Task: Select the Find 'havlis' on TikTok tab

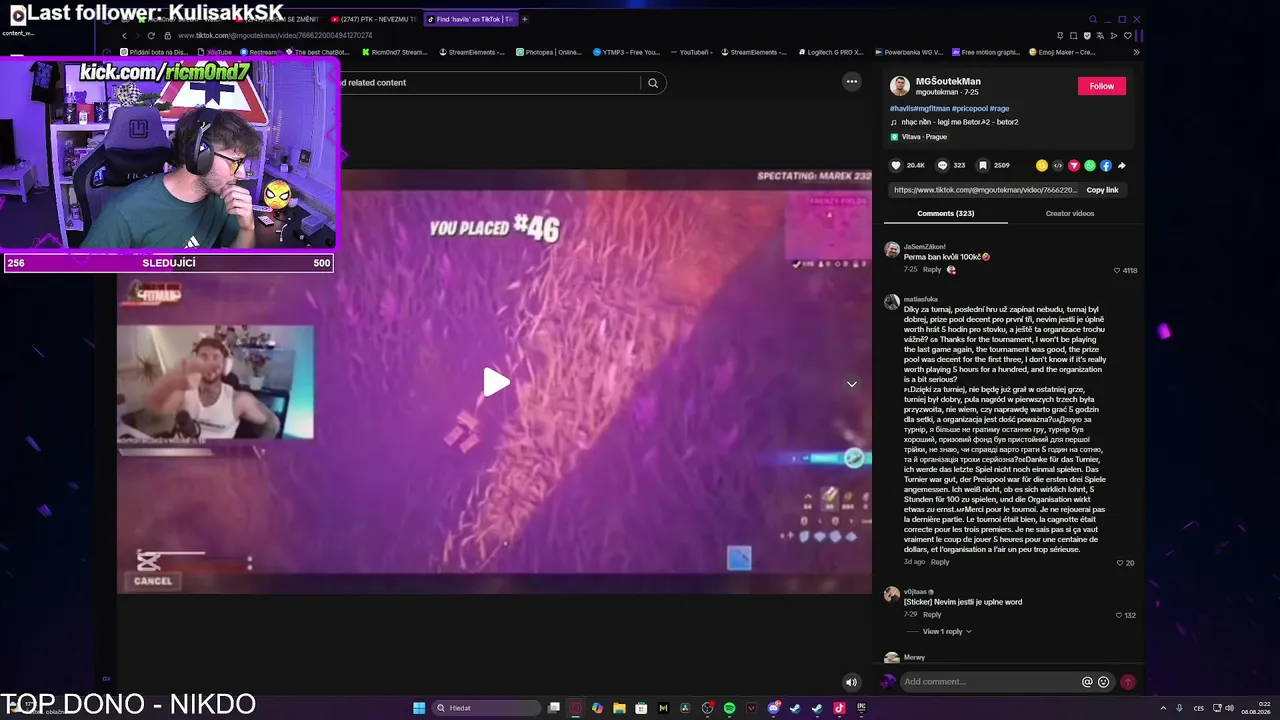Action: 470,19
